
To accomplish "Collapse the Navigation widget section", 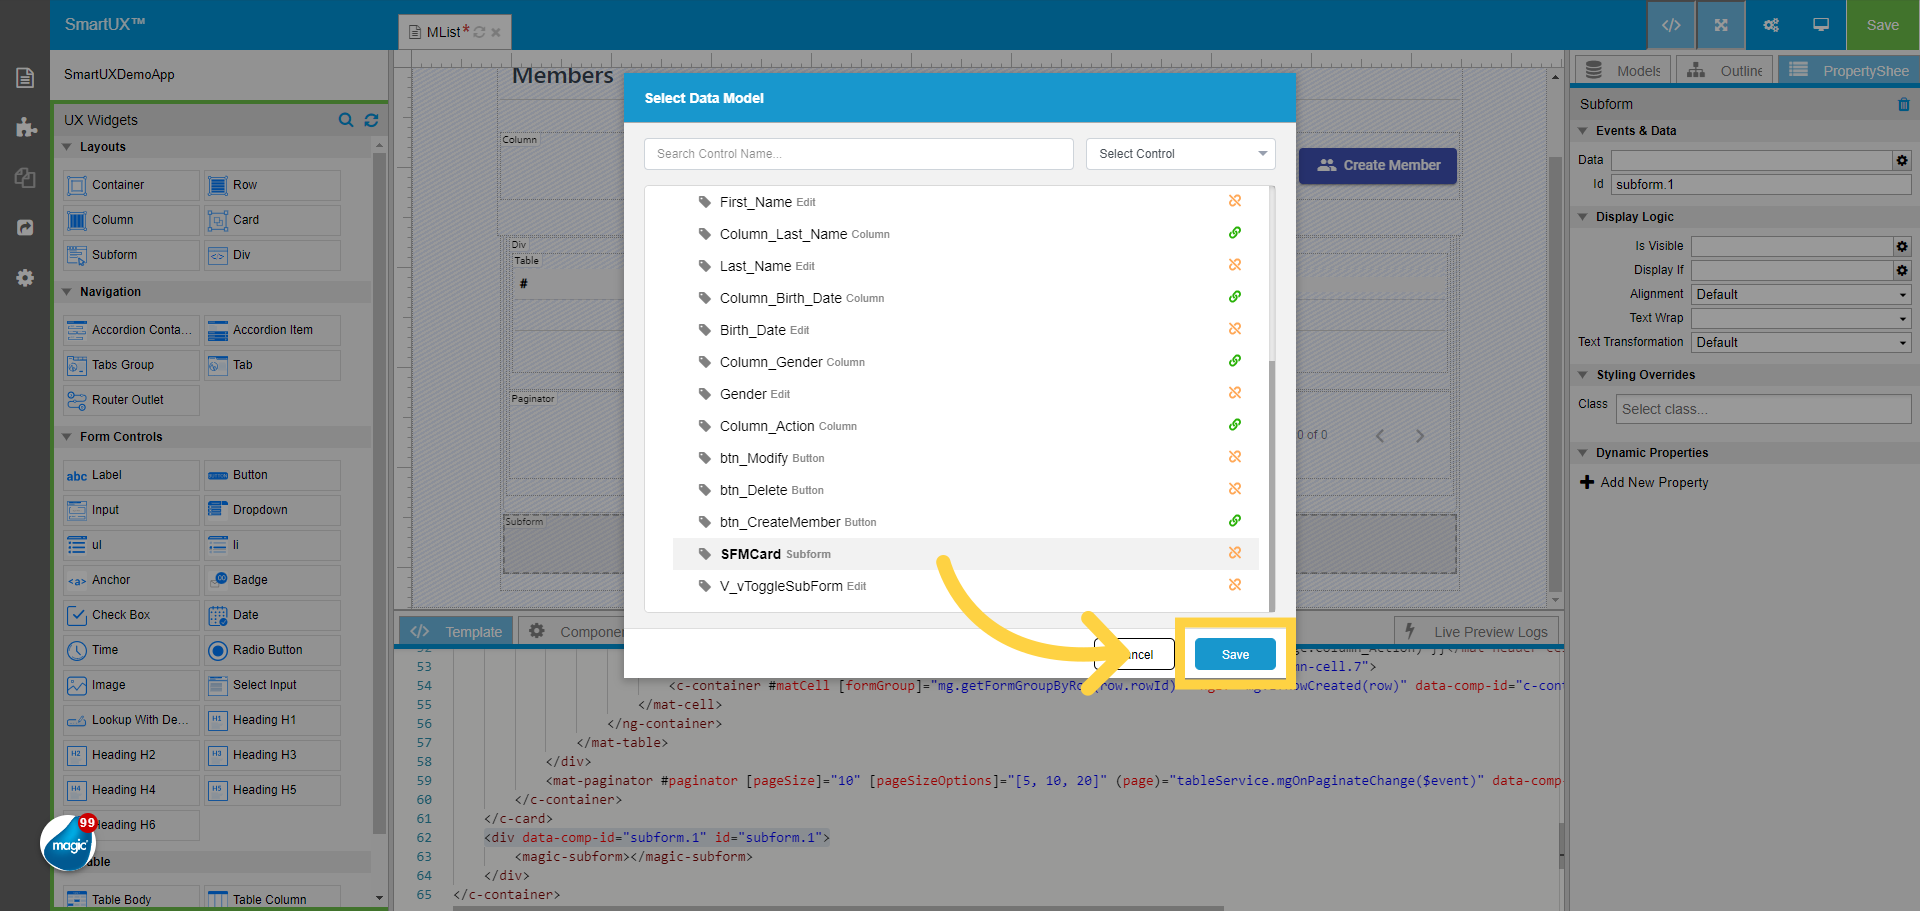I will 67,292.
